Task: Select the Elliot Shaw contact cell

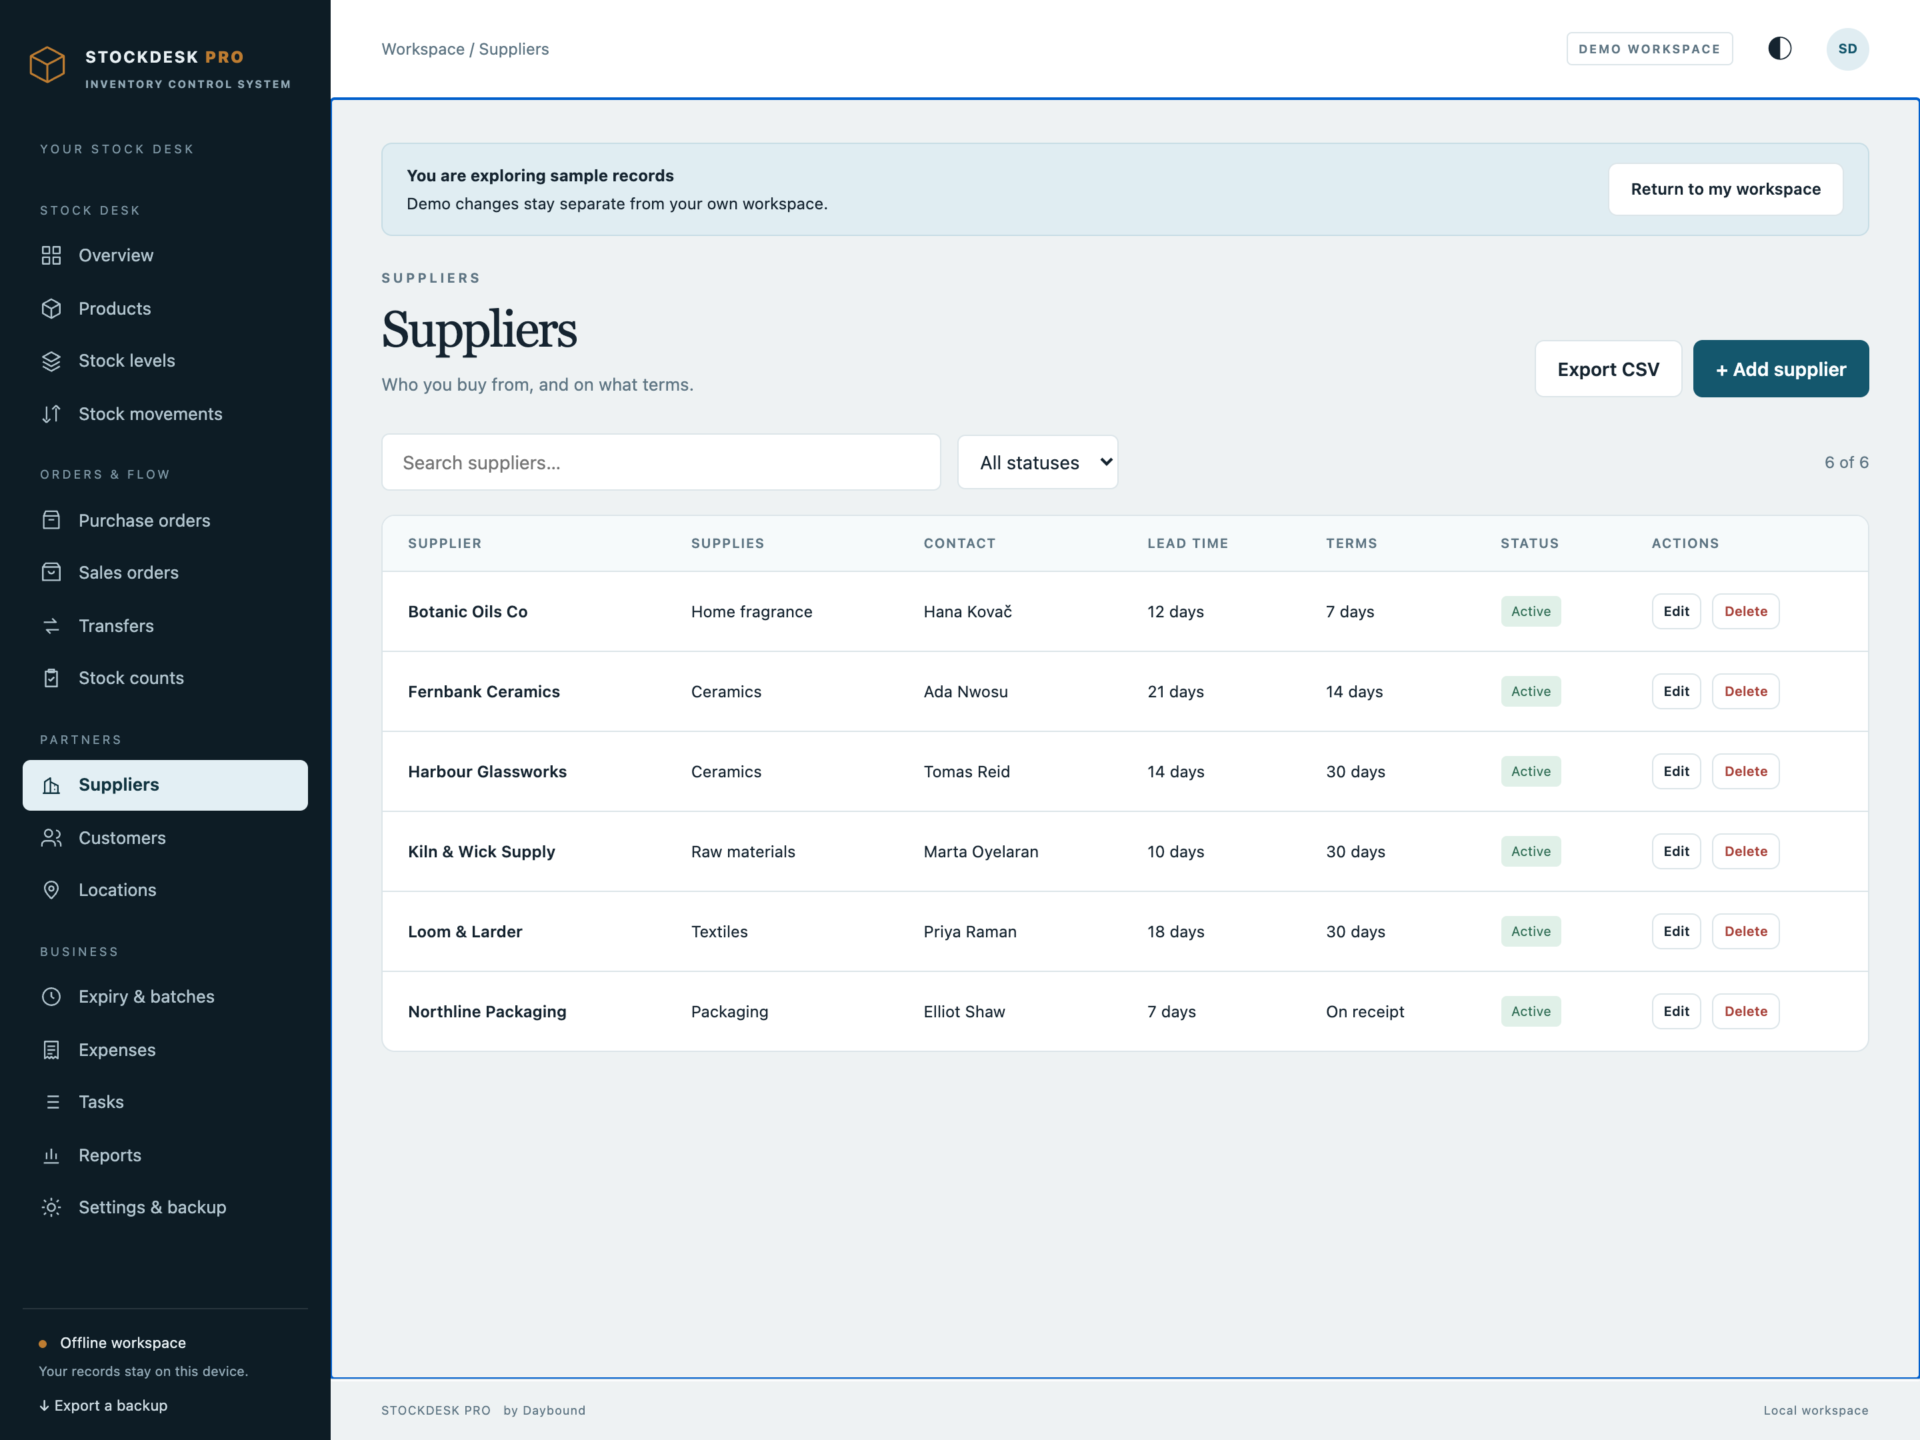Action: click(x=964, y=1011)
